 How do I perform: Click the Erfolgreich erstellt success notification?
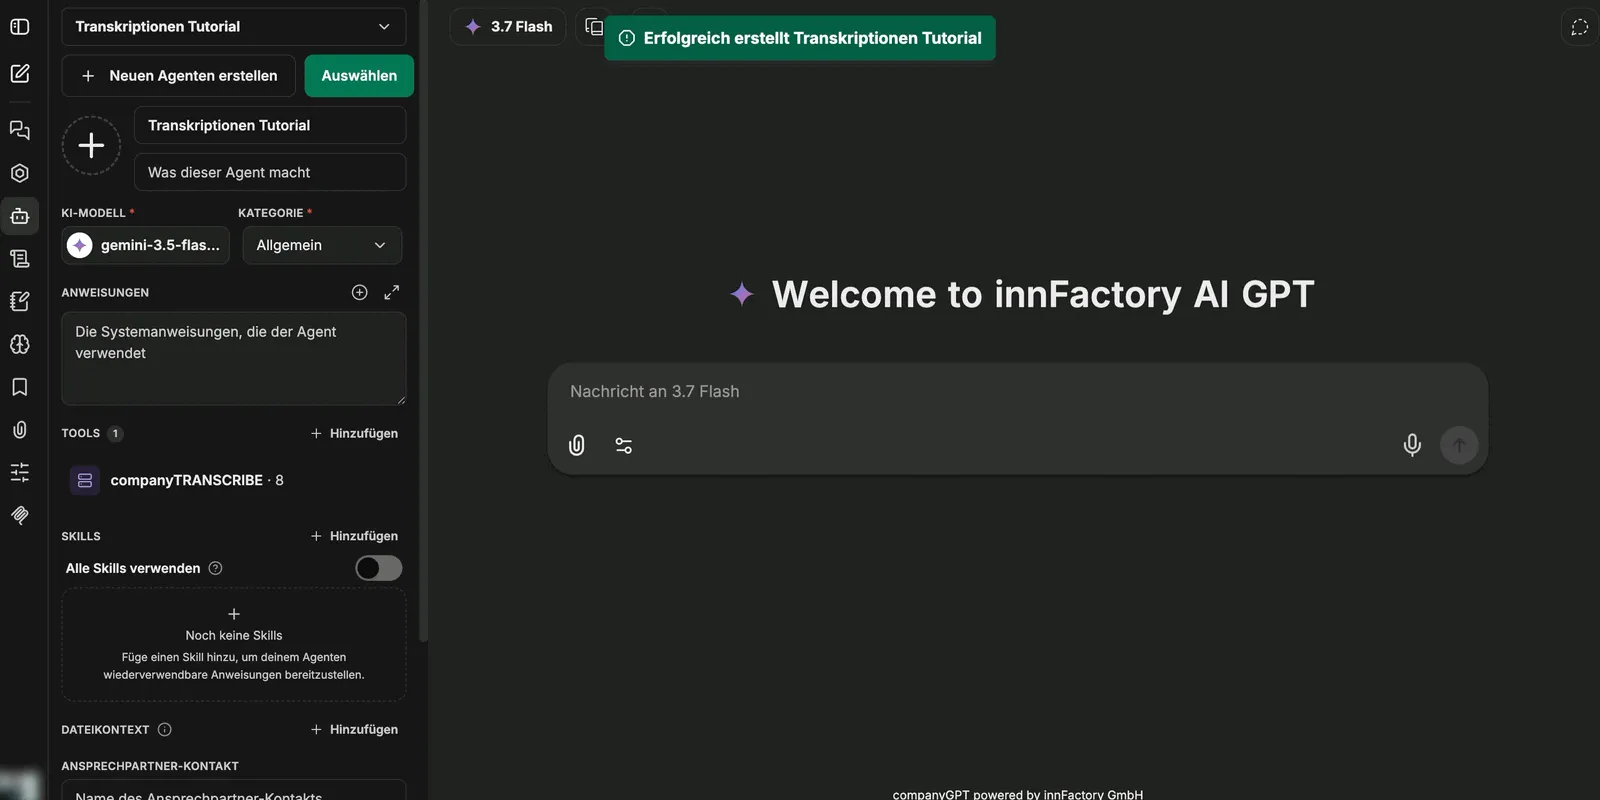click(x=800, y=38)
